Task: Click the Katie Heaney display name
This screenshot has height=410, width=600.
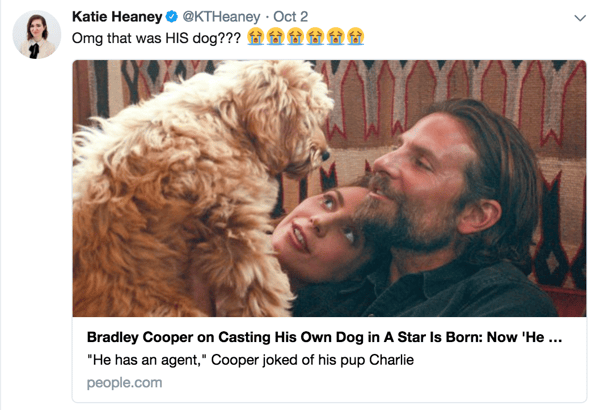Action: point(114,17)
